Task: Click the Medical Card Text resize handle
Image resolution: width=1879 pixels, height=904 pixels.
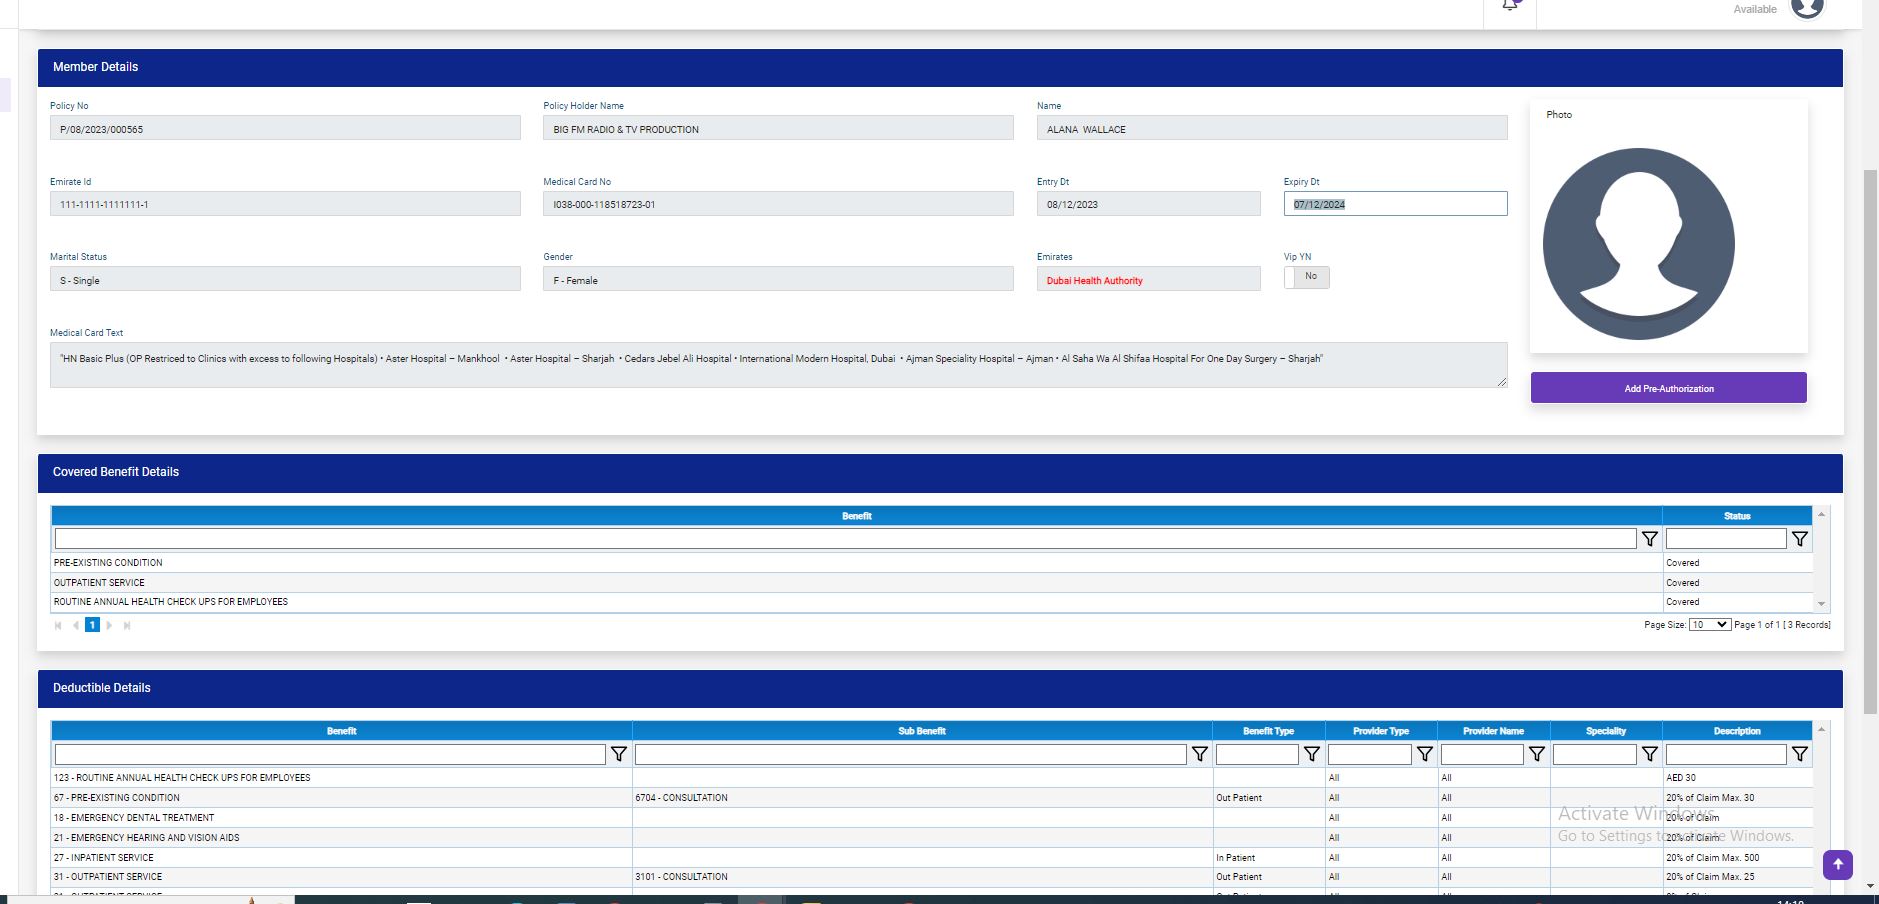Action: coord(1501,381)
